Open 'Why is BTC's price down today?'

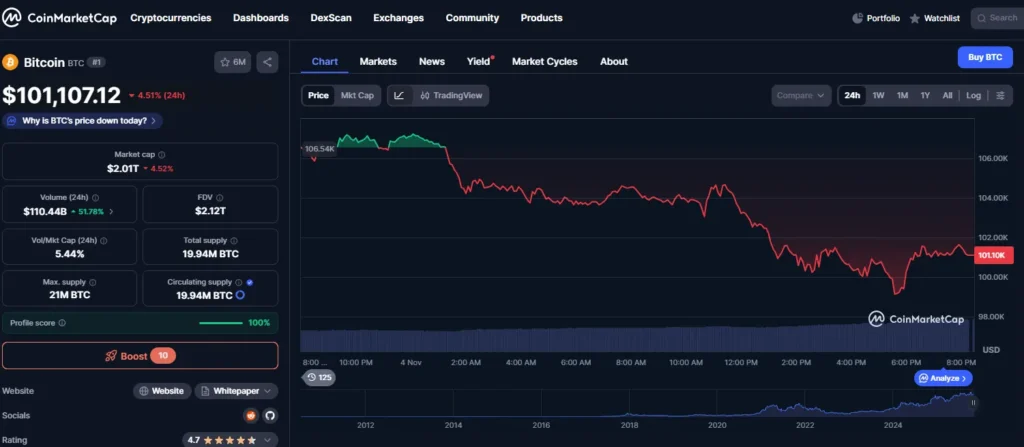point(83,121)
